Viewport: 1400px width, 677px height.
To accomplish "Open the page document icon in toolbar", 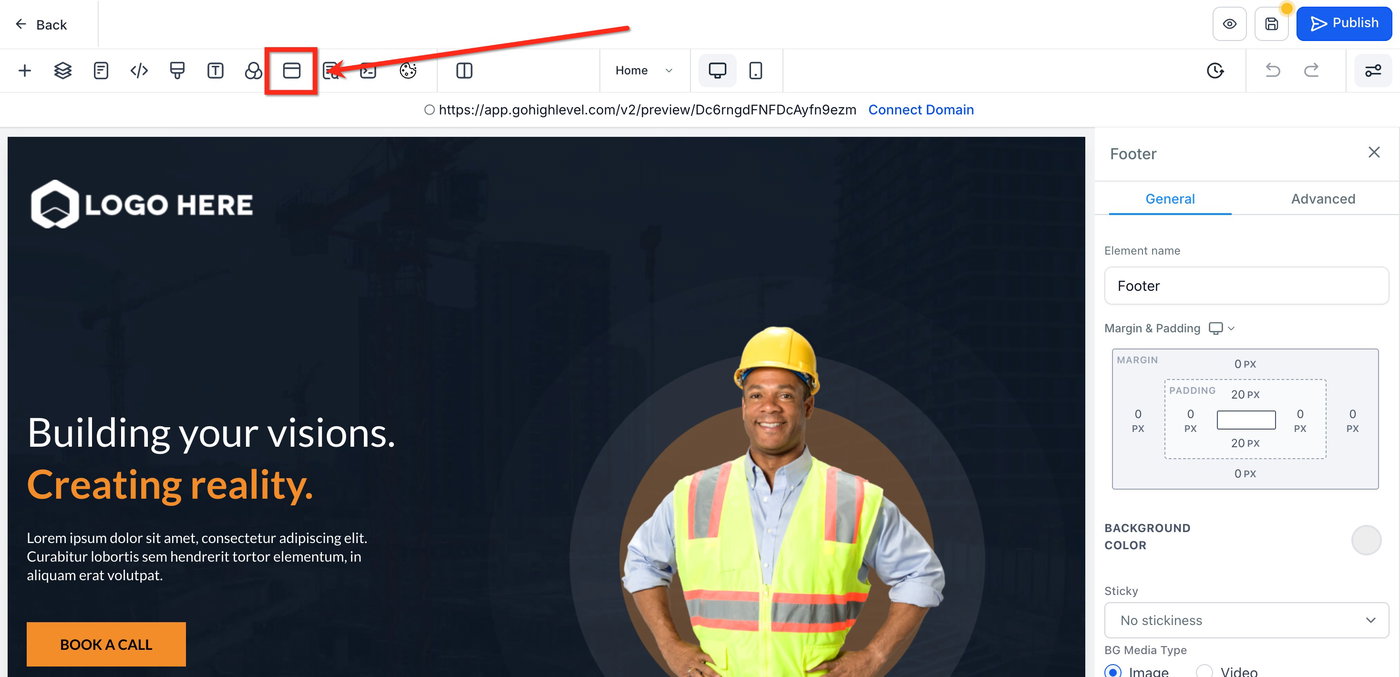I will pyautogui.click(x=101, y=71).
